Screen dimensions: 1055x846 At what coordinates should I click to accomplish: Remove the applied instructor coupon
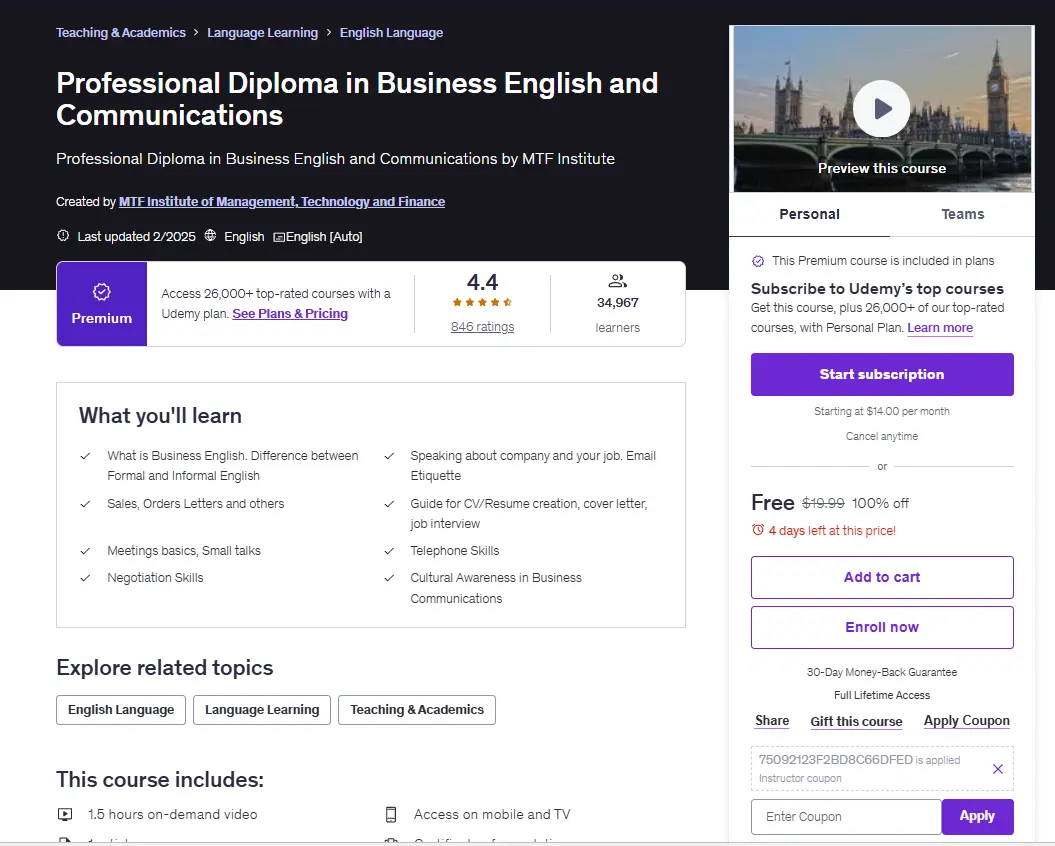[x=998, y=769]
